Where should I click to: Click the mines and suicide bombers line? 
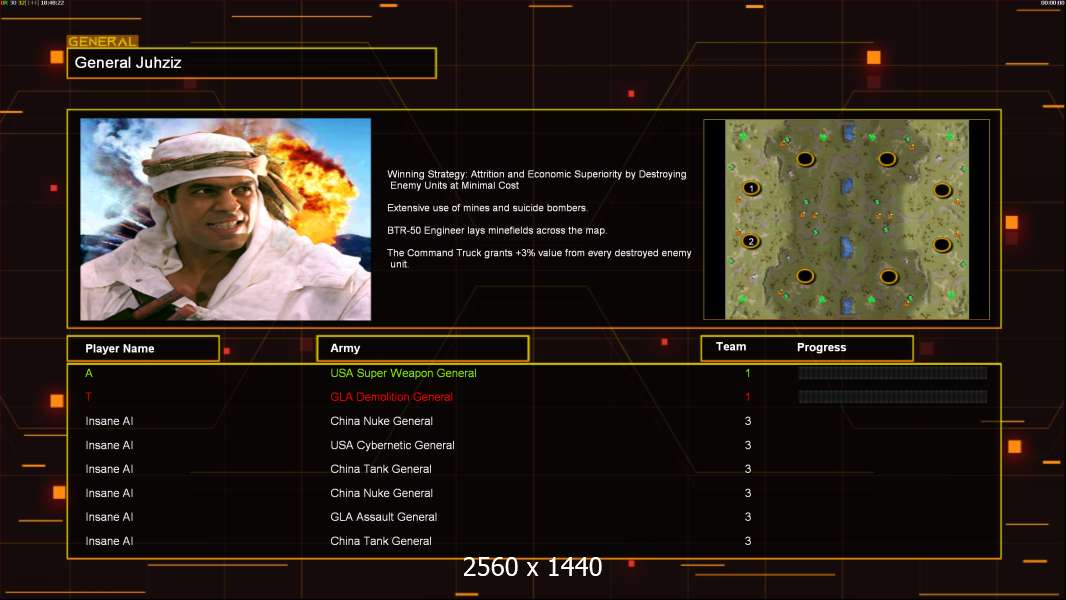click(487, 208)
